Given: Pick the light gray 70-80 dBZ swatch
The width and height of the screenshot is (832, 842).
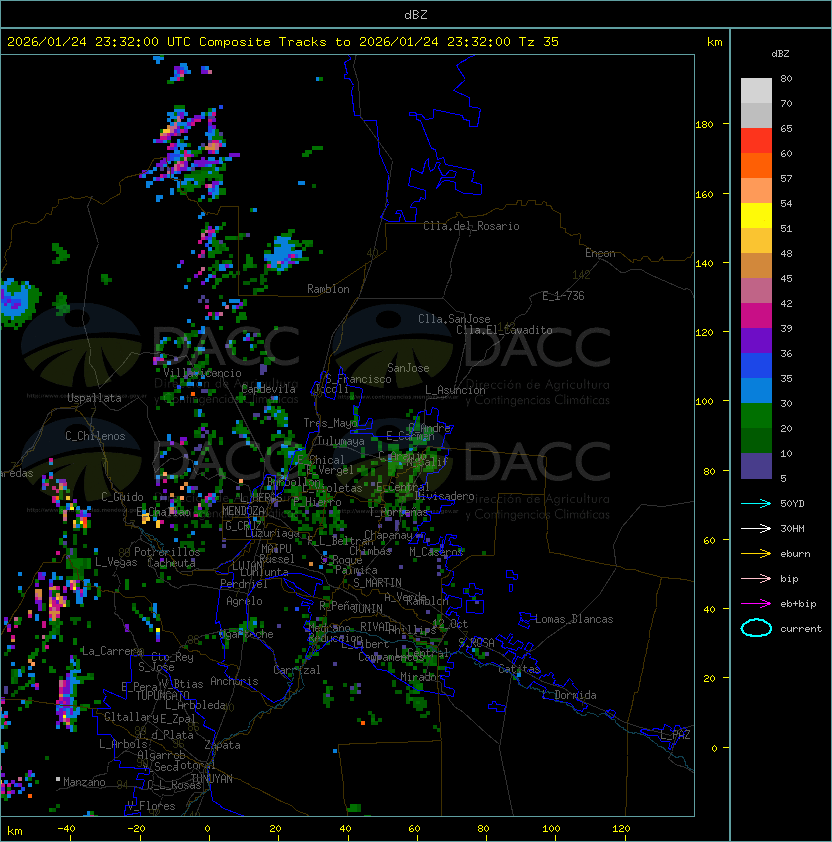Looking at the screenshot, I should click(x=756, y=91).
